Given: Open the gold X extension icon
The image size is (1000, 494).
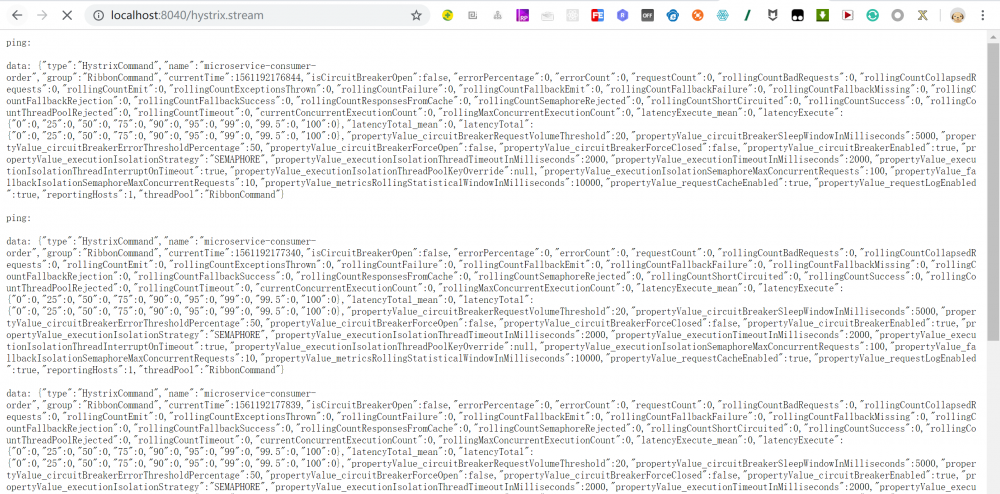Looking at the screenshot, I should [x=922, y=15].
